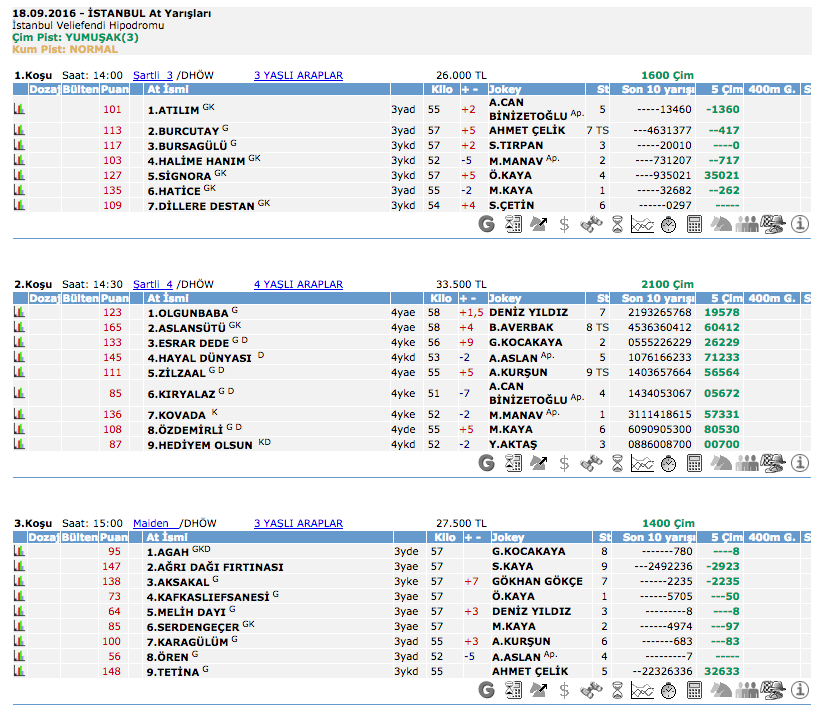Open the dollar sign icon under race 1
This screenshot has height=718, width=835.
coord(565,225)
